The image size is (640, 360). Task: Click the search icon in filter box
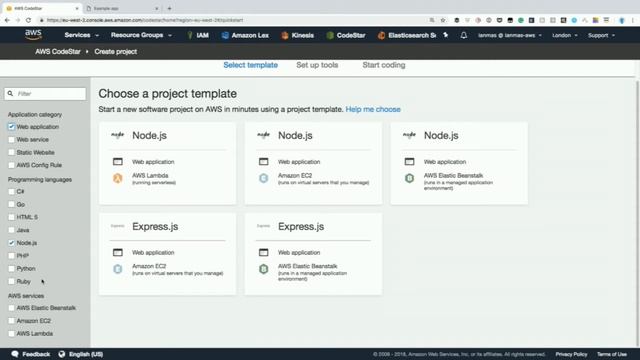[10, 93]
